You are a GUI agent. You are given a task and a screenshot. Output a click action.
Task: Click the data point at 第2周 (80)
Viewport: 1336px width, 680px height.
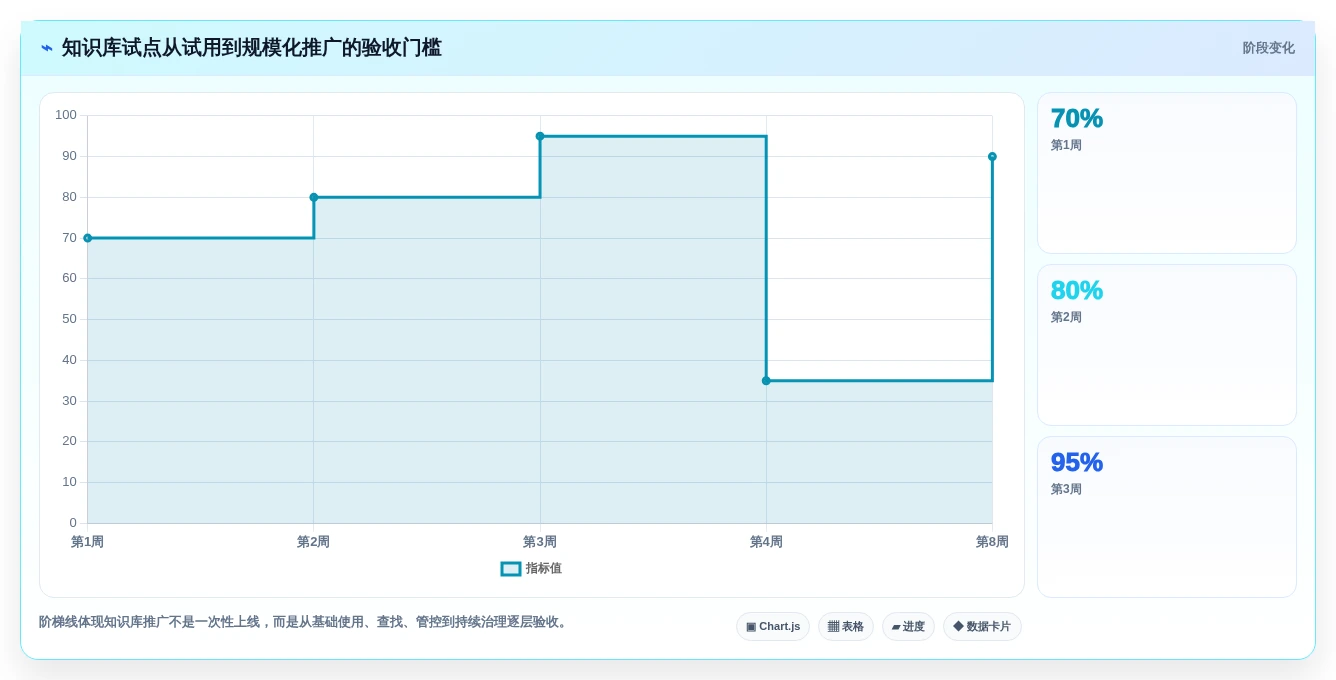(x=314, y=197)
